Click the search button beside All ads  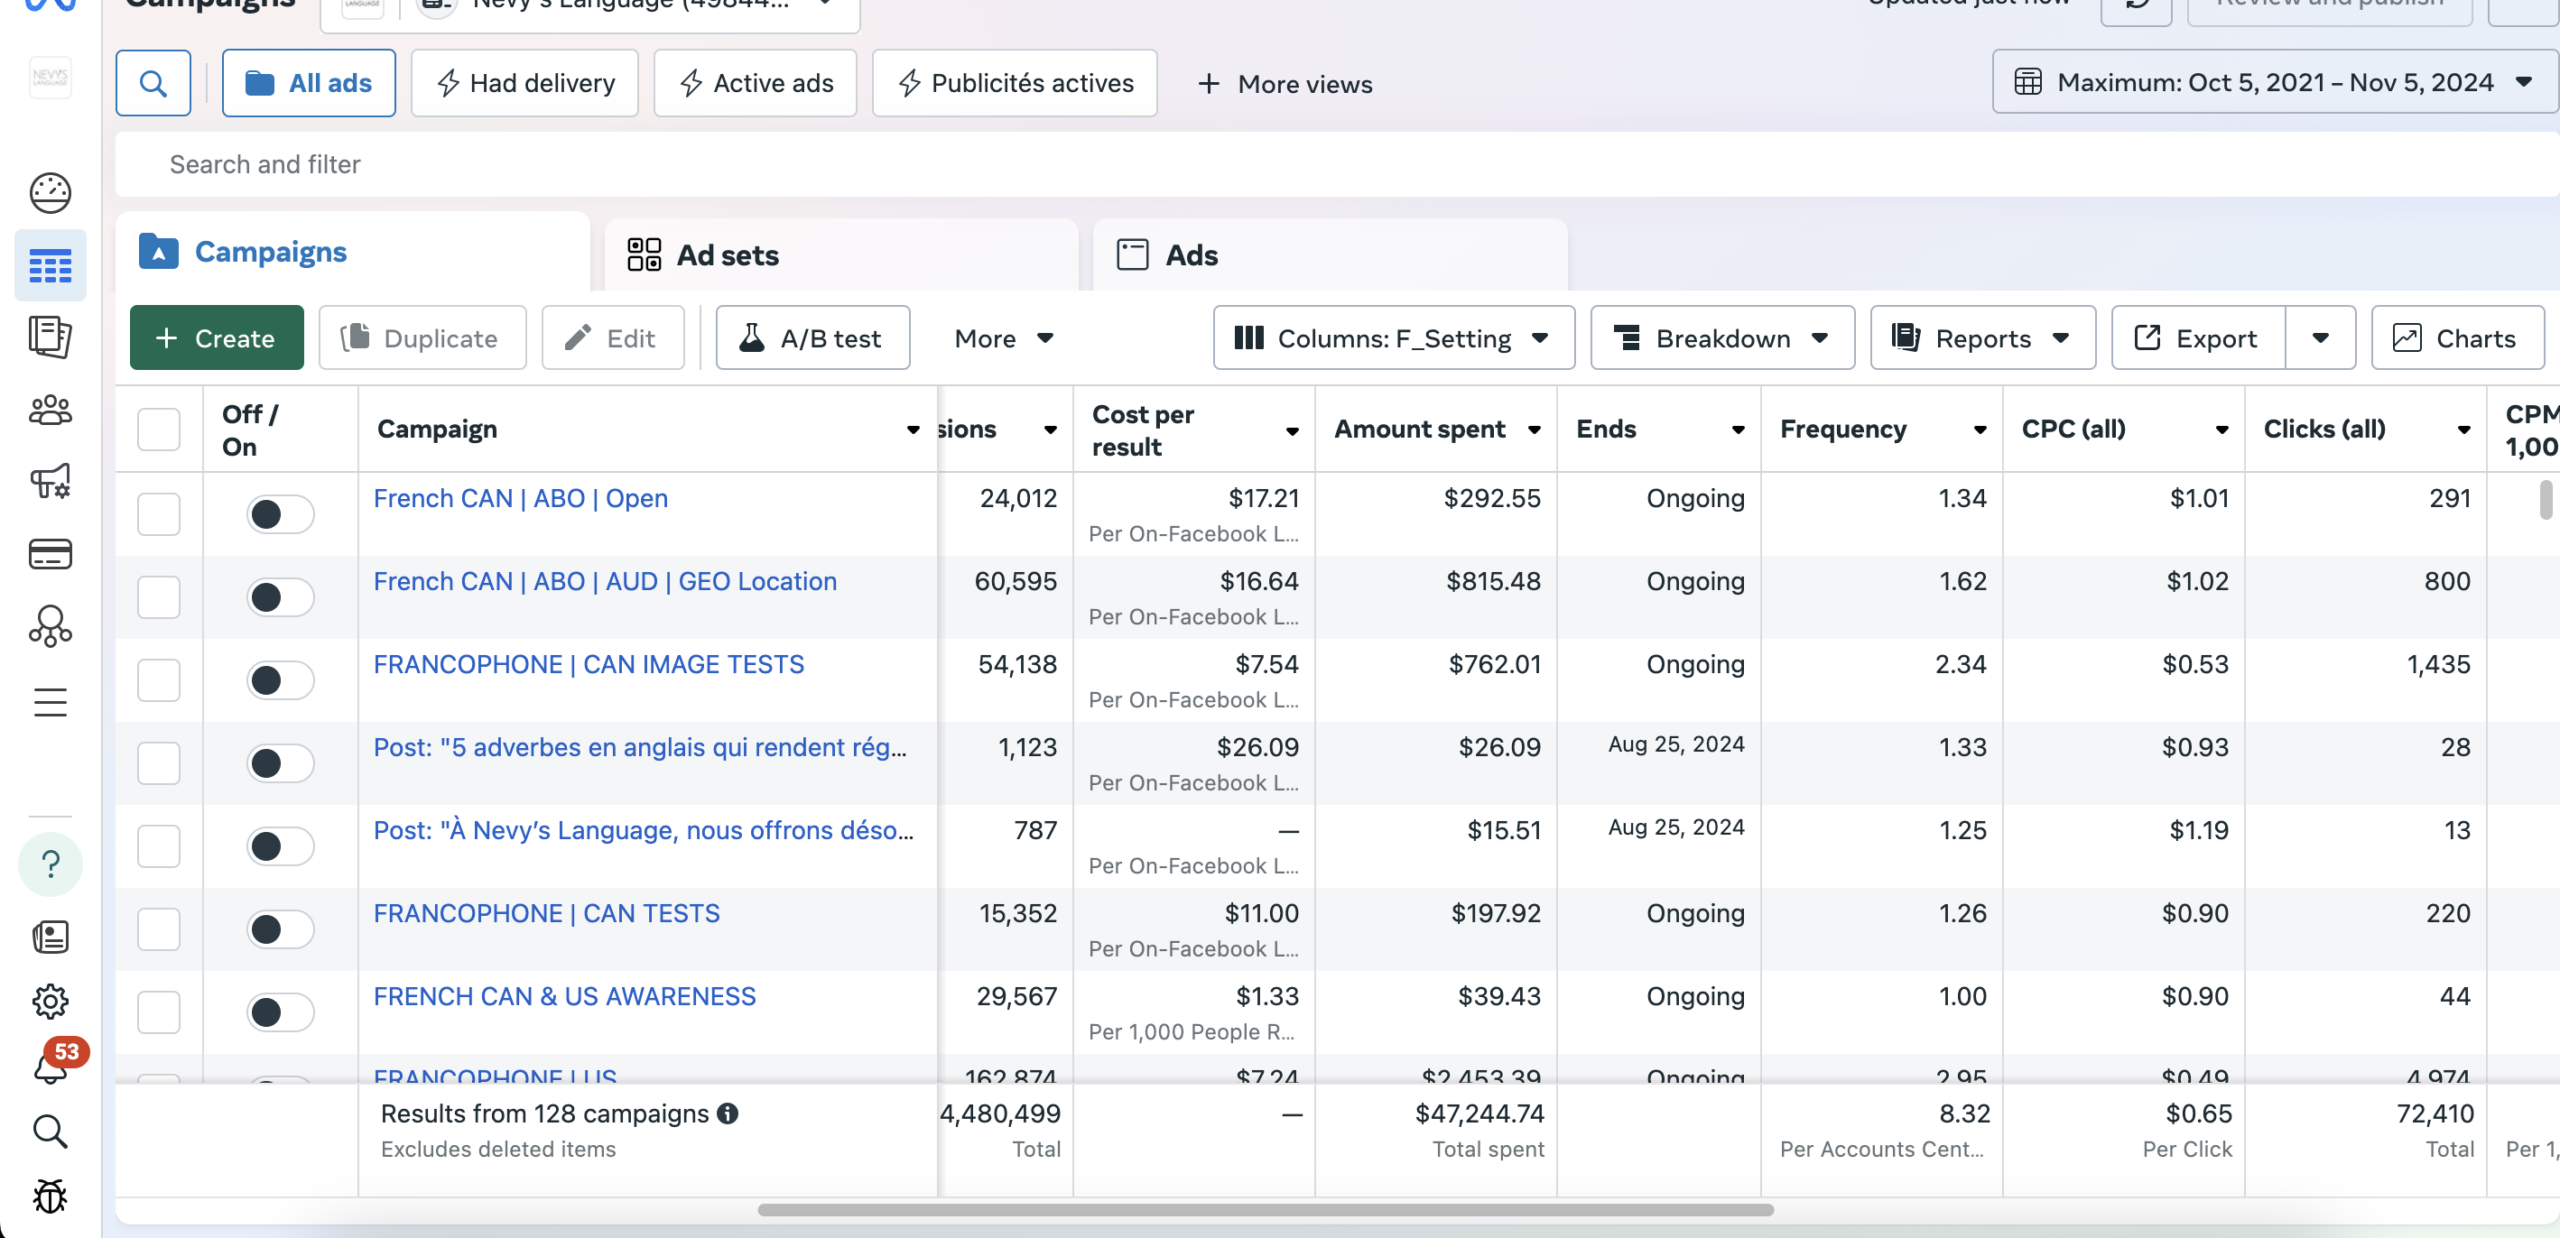point(153,83)
